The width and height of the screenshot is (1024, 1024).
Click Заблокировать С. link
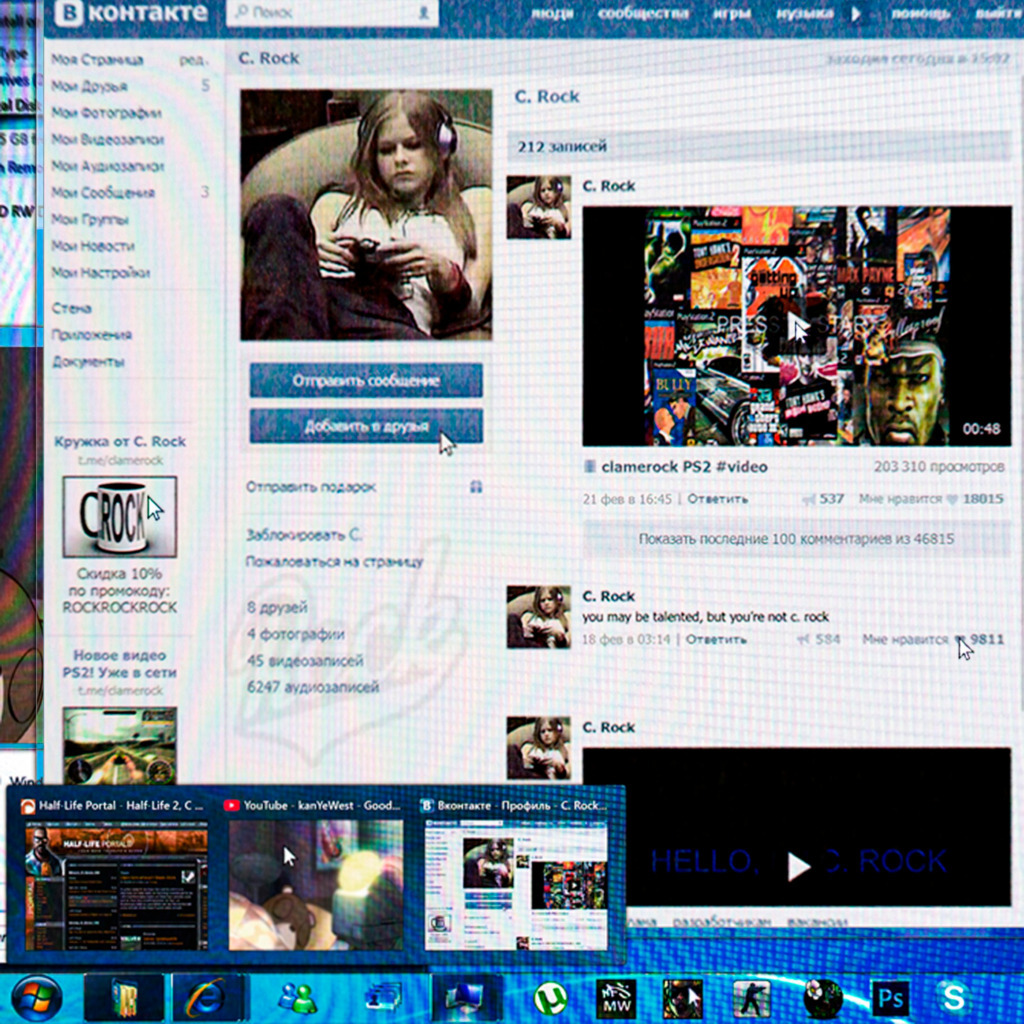pos(304,535)
